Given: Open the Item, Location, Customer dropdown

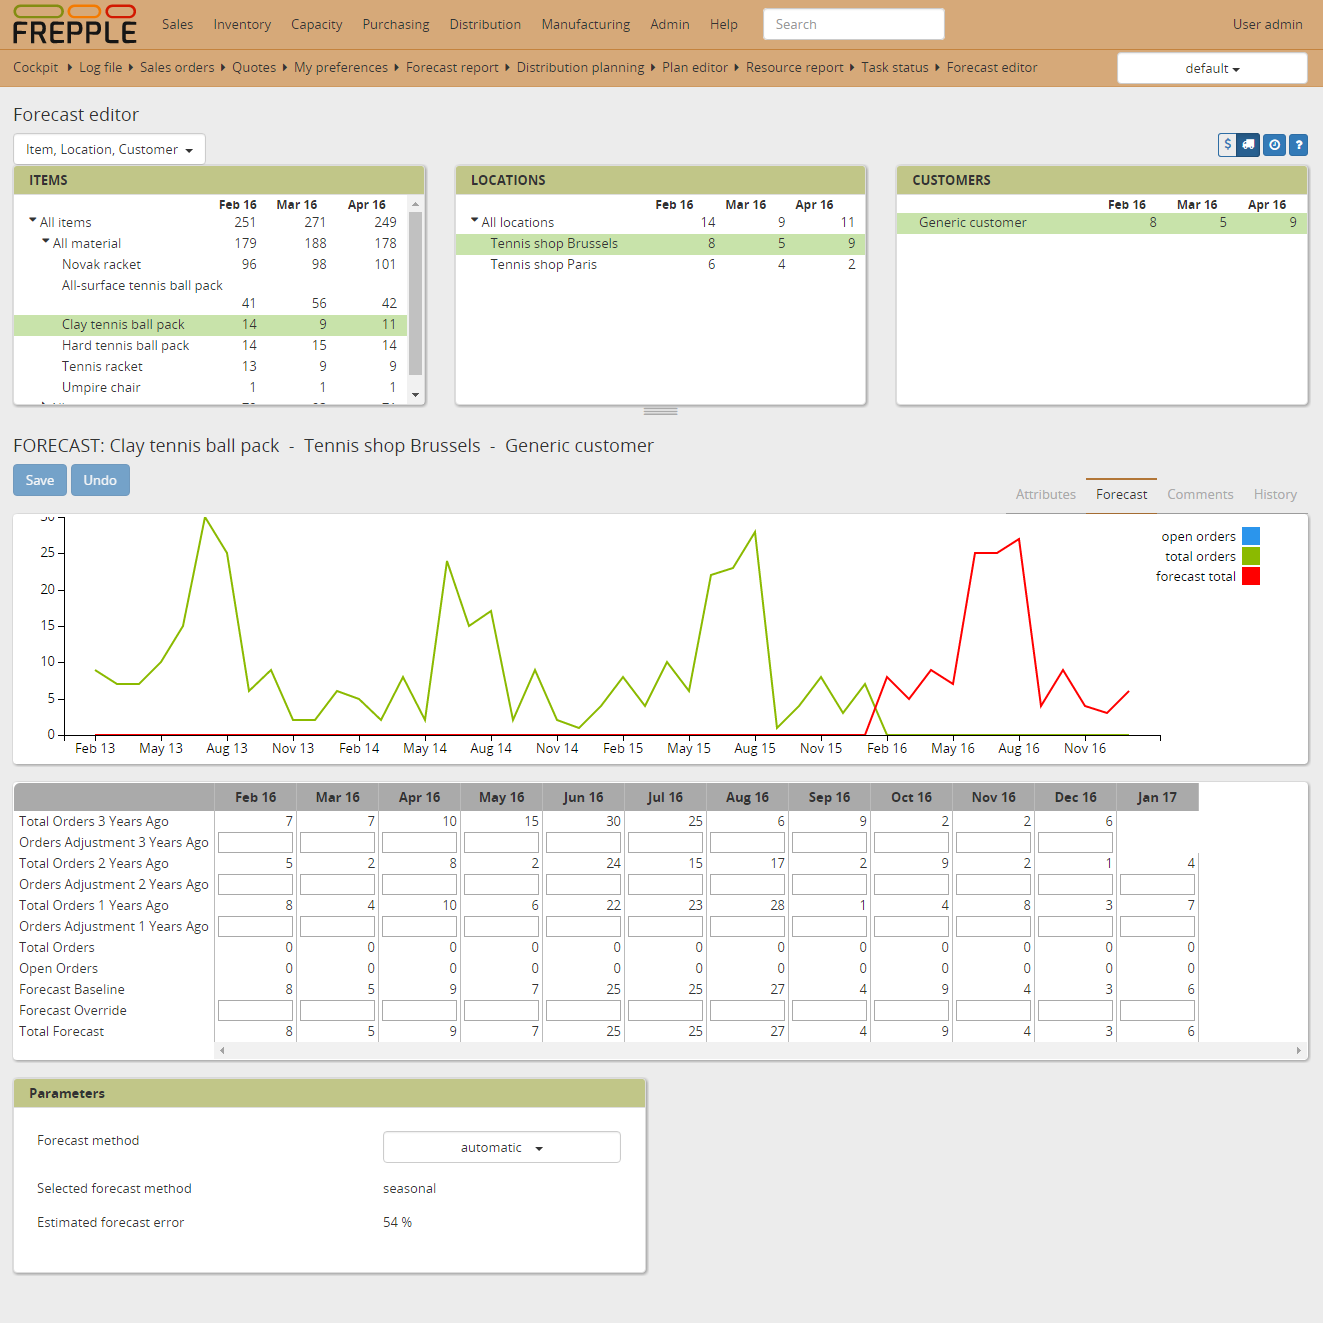Looking at the screenshot, I should pos(109,149).
